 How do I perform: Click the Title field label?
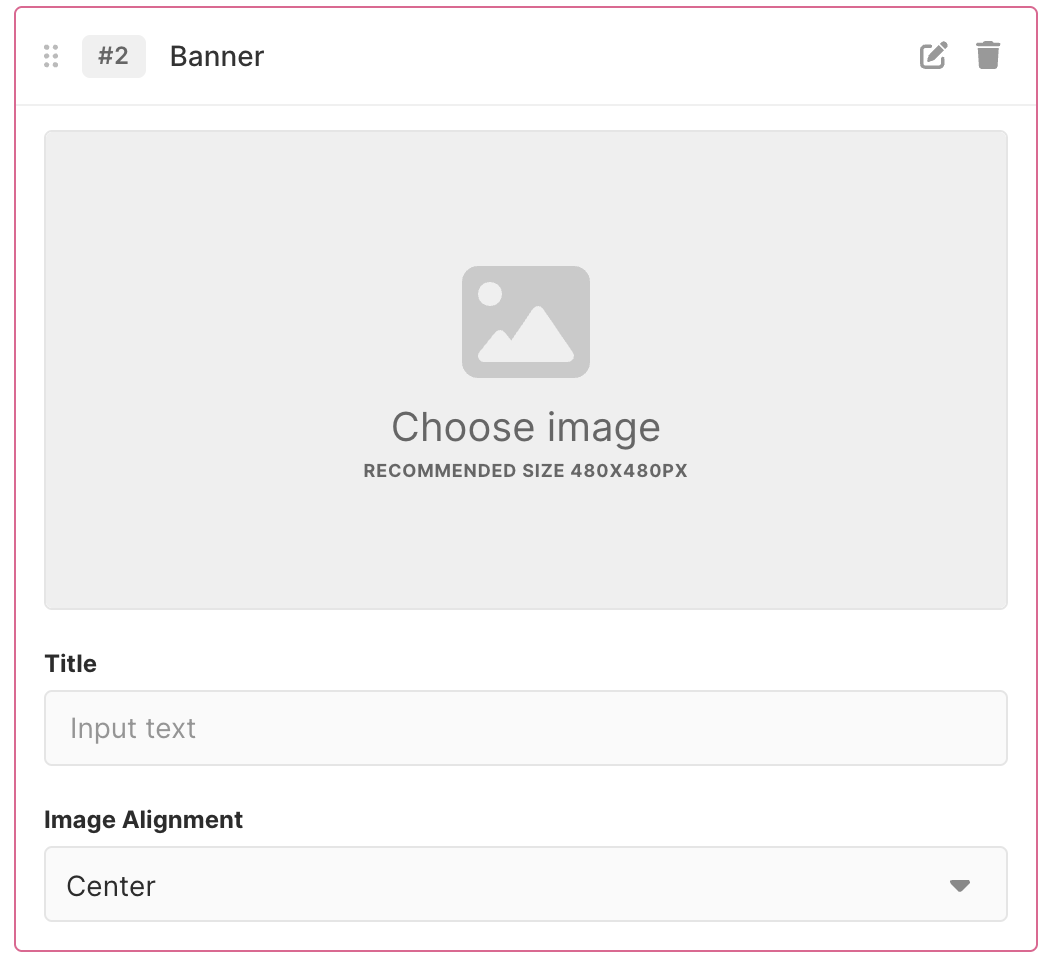[71, 664]
